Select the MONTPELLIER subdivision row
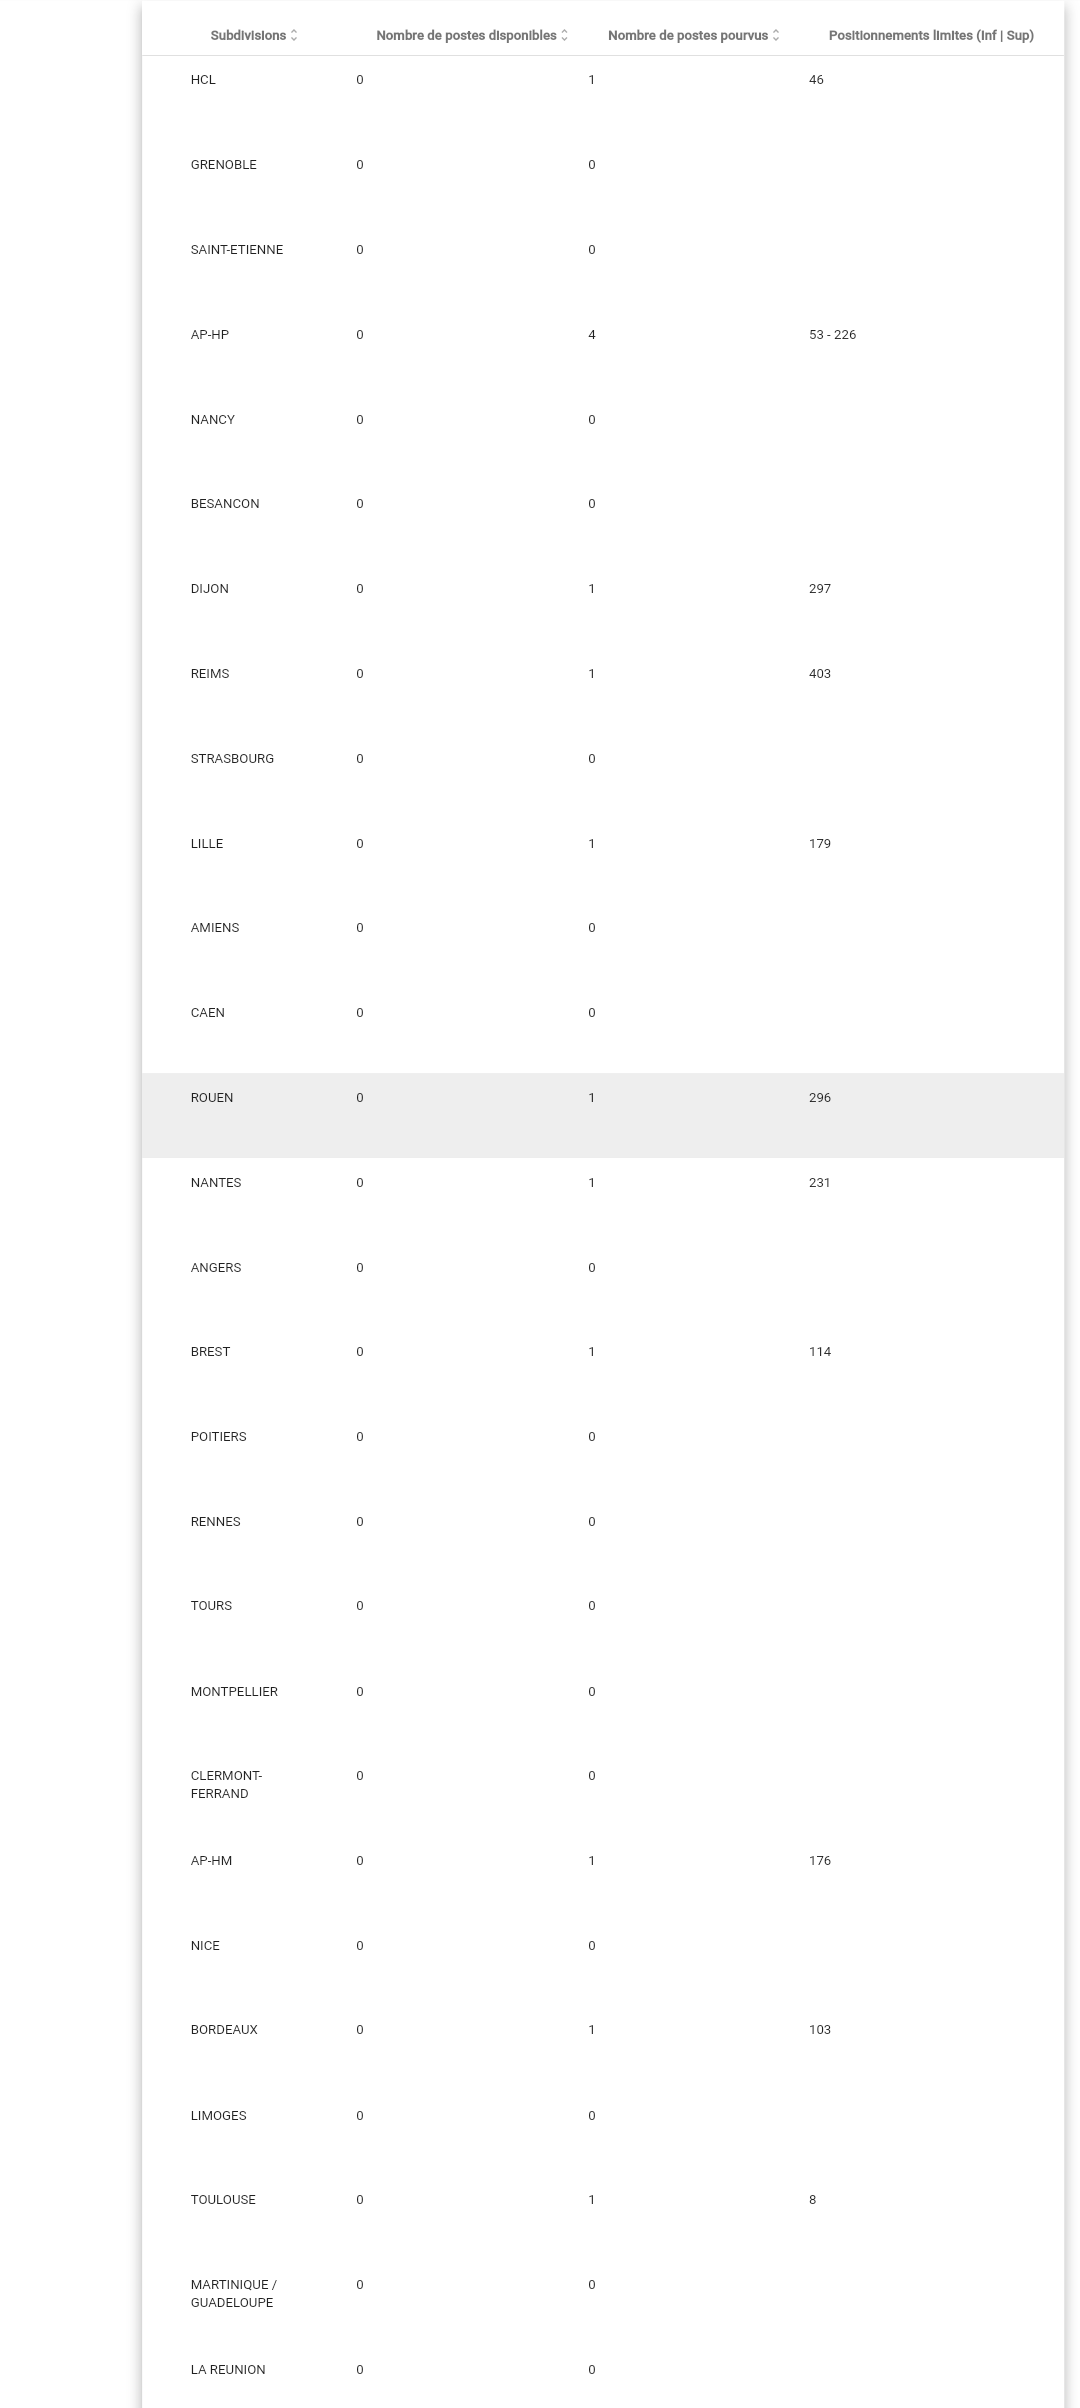Image resolution: width=1080 pixels, height=2408 pixels. point(234,1692)
